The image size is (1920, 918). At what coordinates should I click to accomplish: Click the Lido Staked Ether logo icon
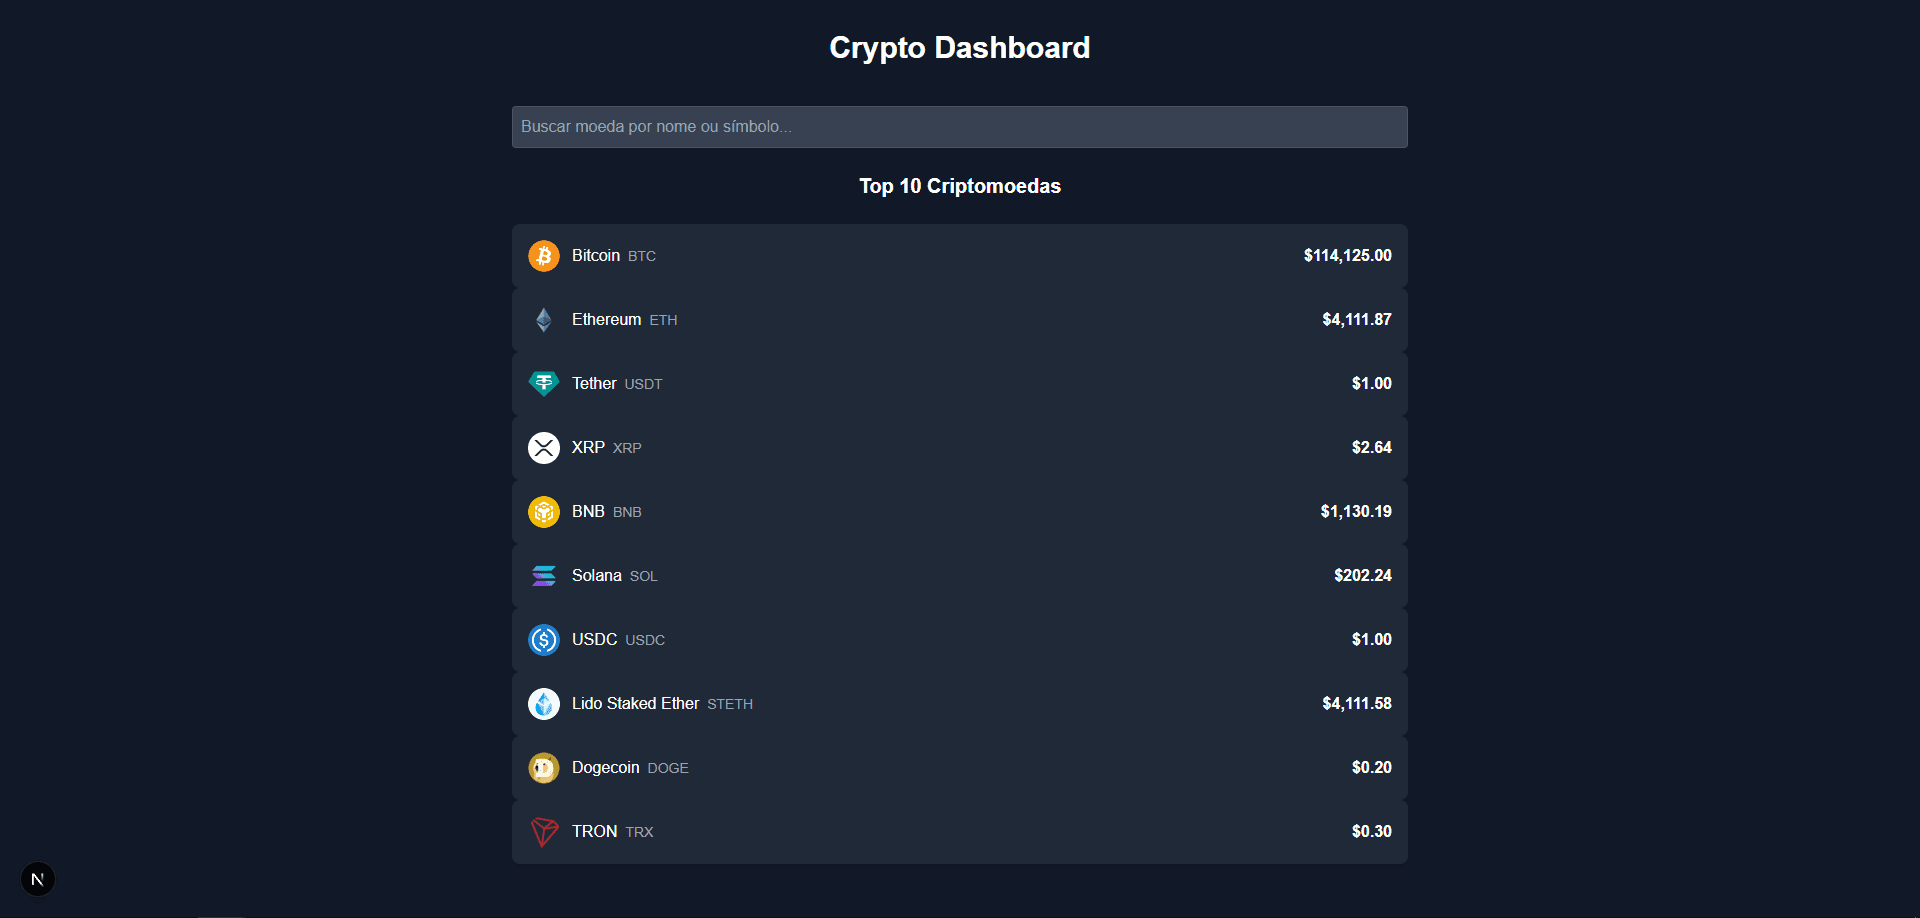(544, 703)
